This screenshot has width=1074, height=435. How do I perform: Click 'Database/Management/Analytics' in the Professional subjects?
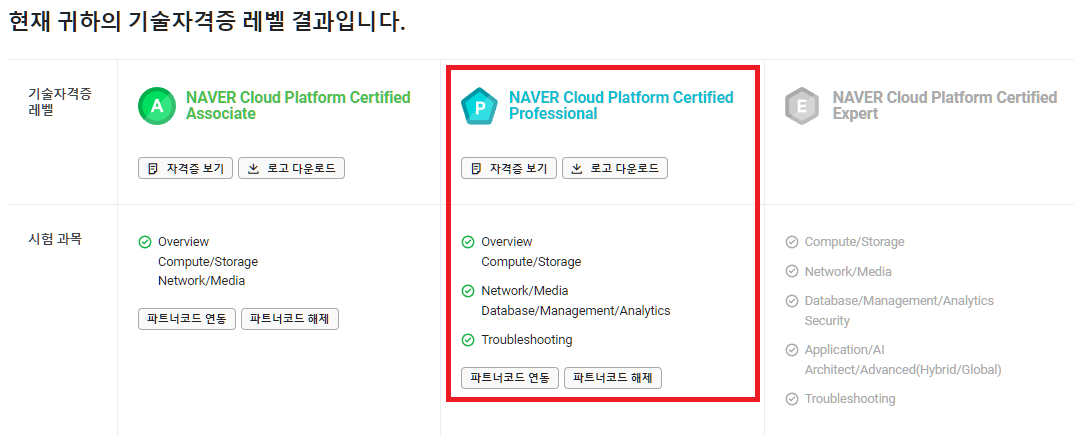[x=576, y=311]
